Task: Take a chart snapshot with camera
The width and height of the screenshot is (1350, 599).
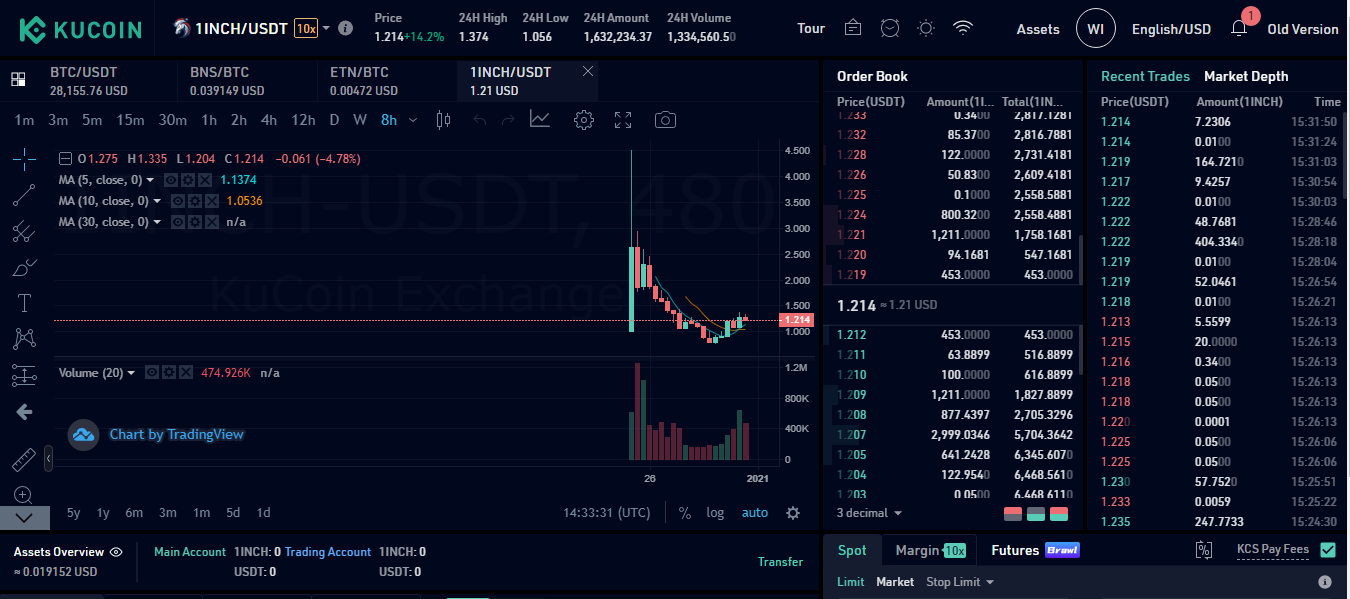Action: (665, 120)
